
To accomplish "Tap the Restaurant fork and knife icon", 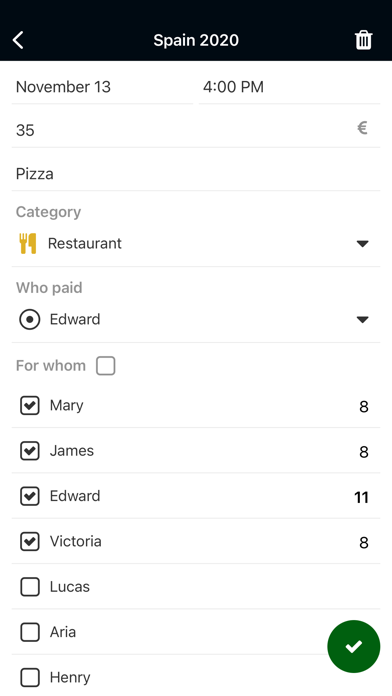I will click(28, 243).
